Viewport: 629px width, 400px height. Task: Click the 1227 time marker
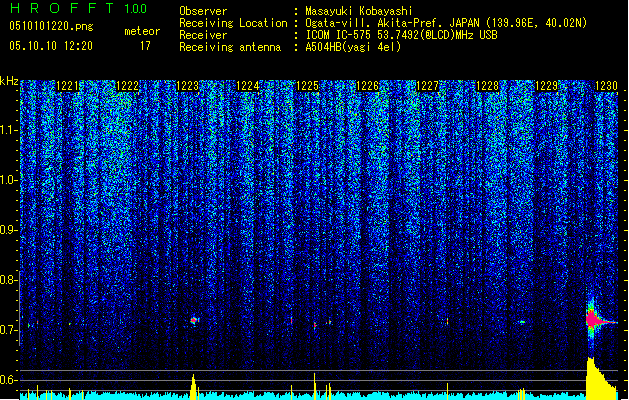[428, 86]
